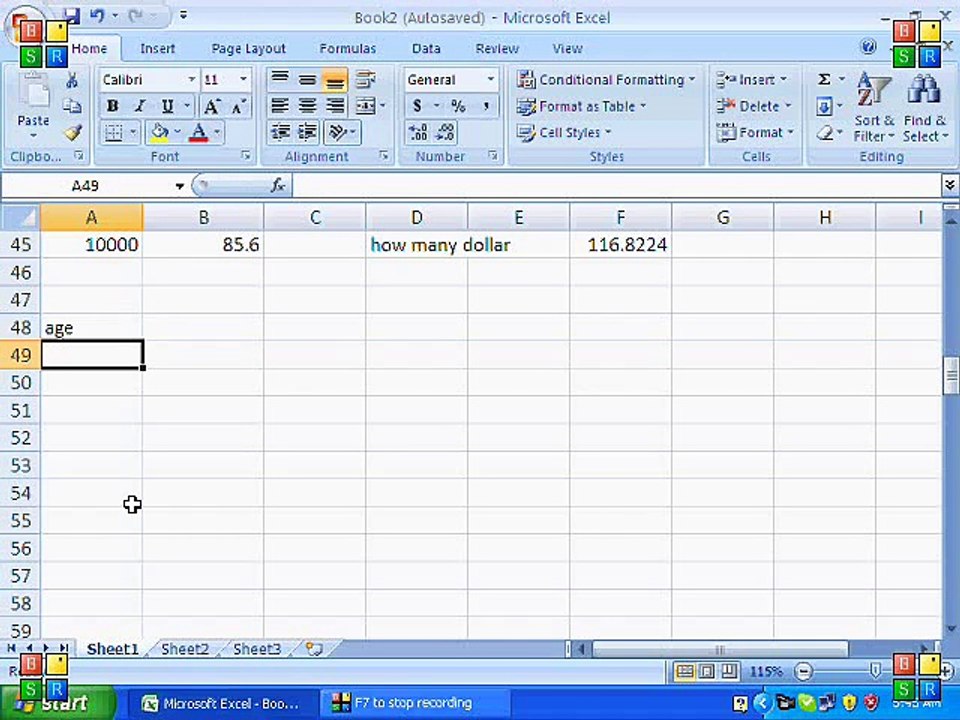Image resolution: width=960 pixels, height=720 pixels.
Task: Align text to middle vertically
Action: pos(307,80)
